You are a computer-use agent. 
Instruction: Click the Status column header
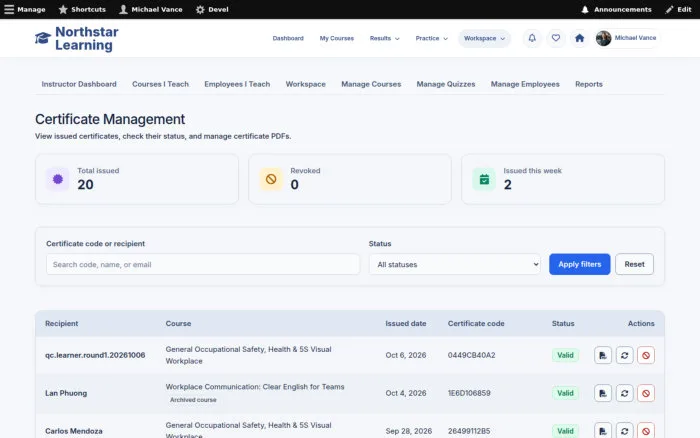click(563, 323)
